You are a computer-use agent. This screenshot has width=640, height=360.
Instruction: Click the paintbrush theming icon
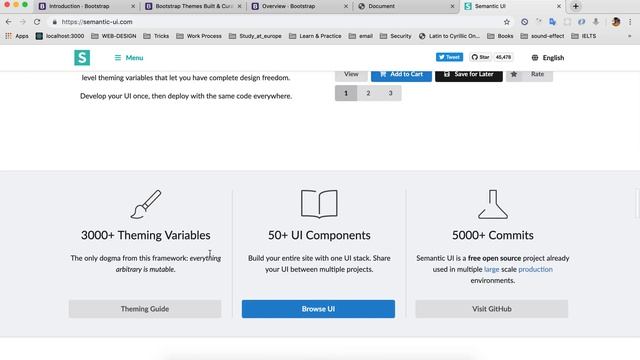pos(146,204)
